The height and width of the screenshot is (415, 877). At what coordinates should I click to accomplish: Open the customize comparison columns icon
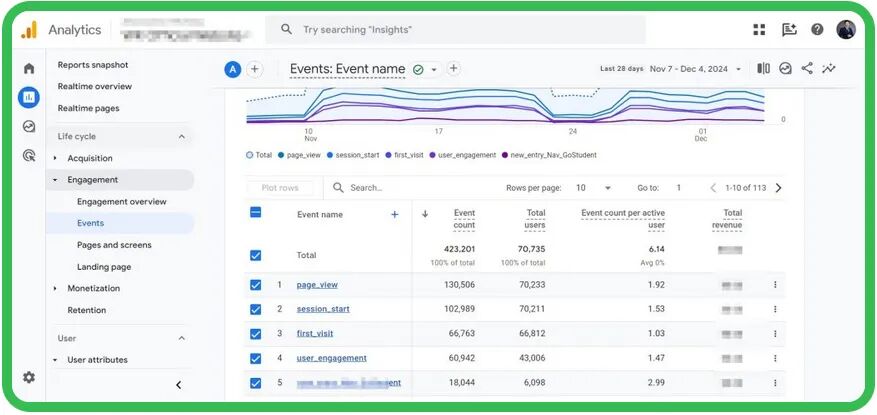coord(763,69)
